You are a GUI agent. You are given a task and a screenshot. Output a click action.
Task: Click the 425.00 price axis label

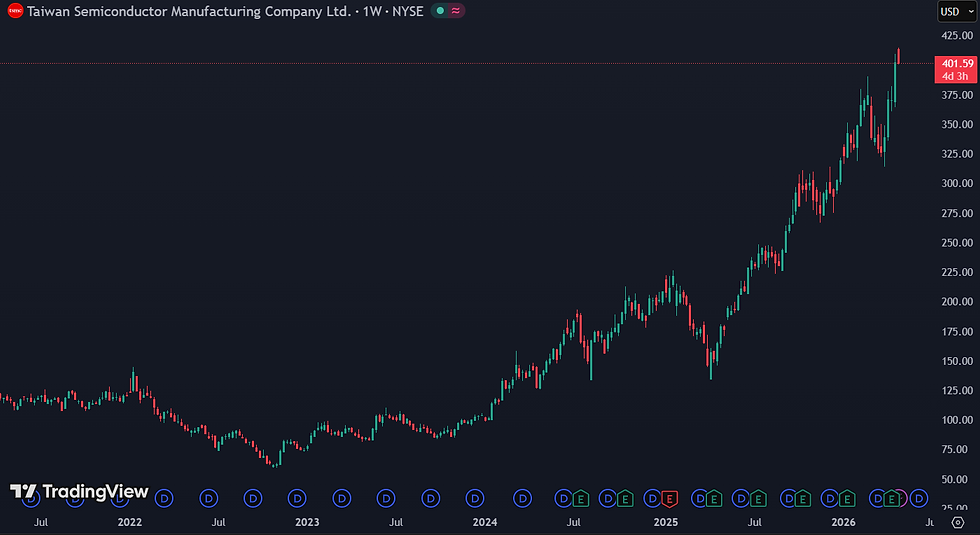957,36
